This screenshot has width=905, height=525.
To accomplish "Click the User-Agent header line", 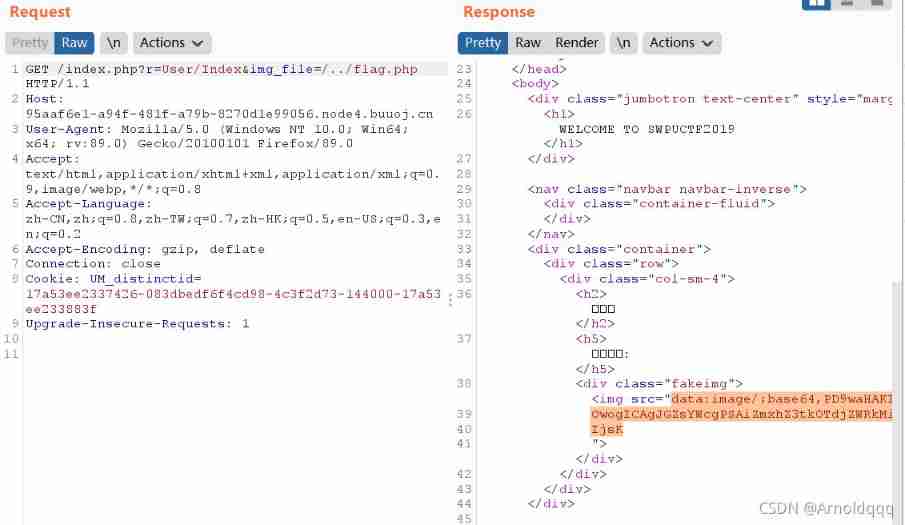I will coord(216,129).
